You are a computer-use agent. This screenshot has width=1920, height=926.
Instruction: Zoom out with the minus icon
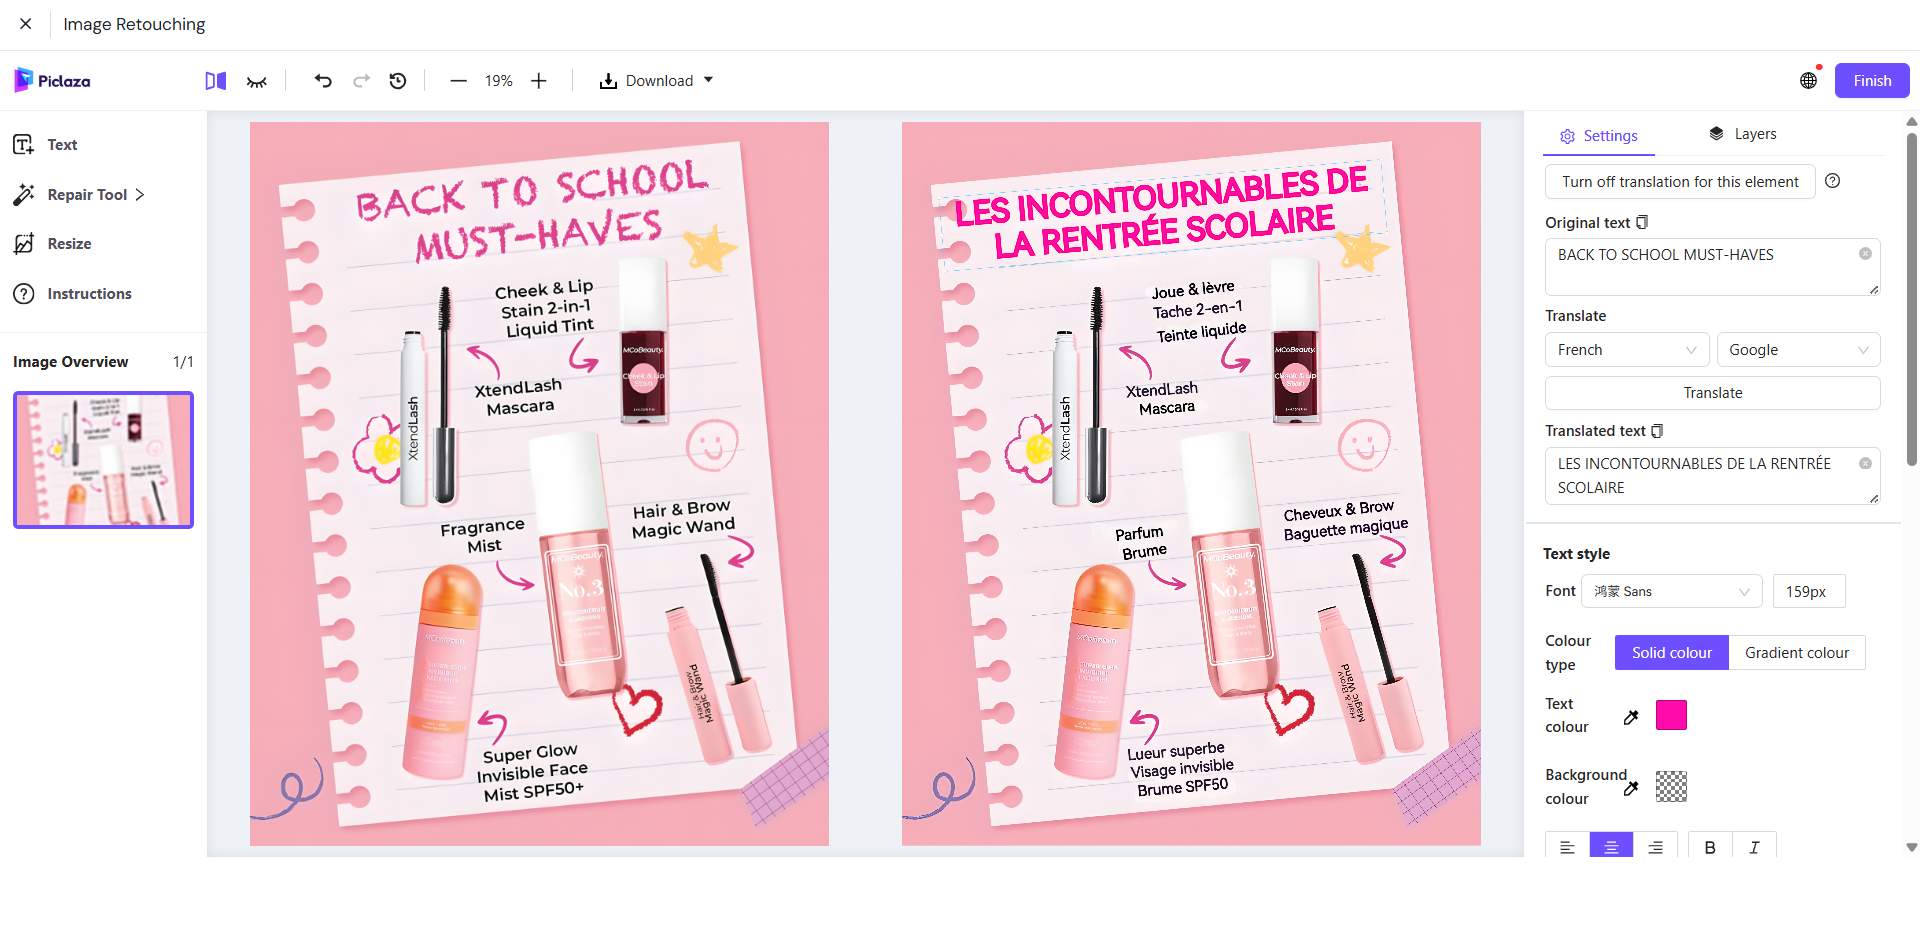[458, 81]
